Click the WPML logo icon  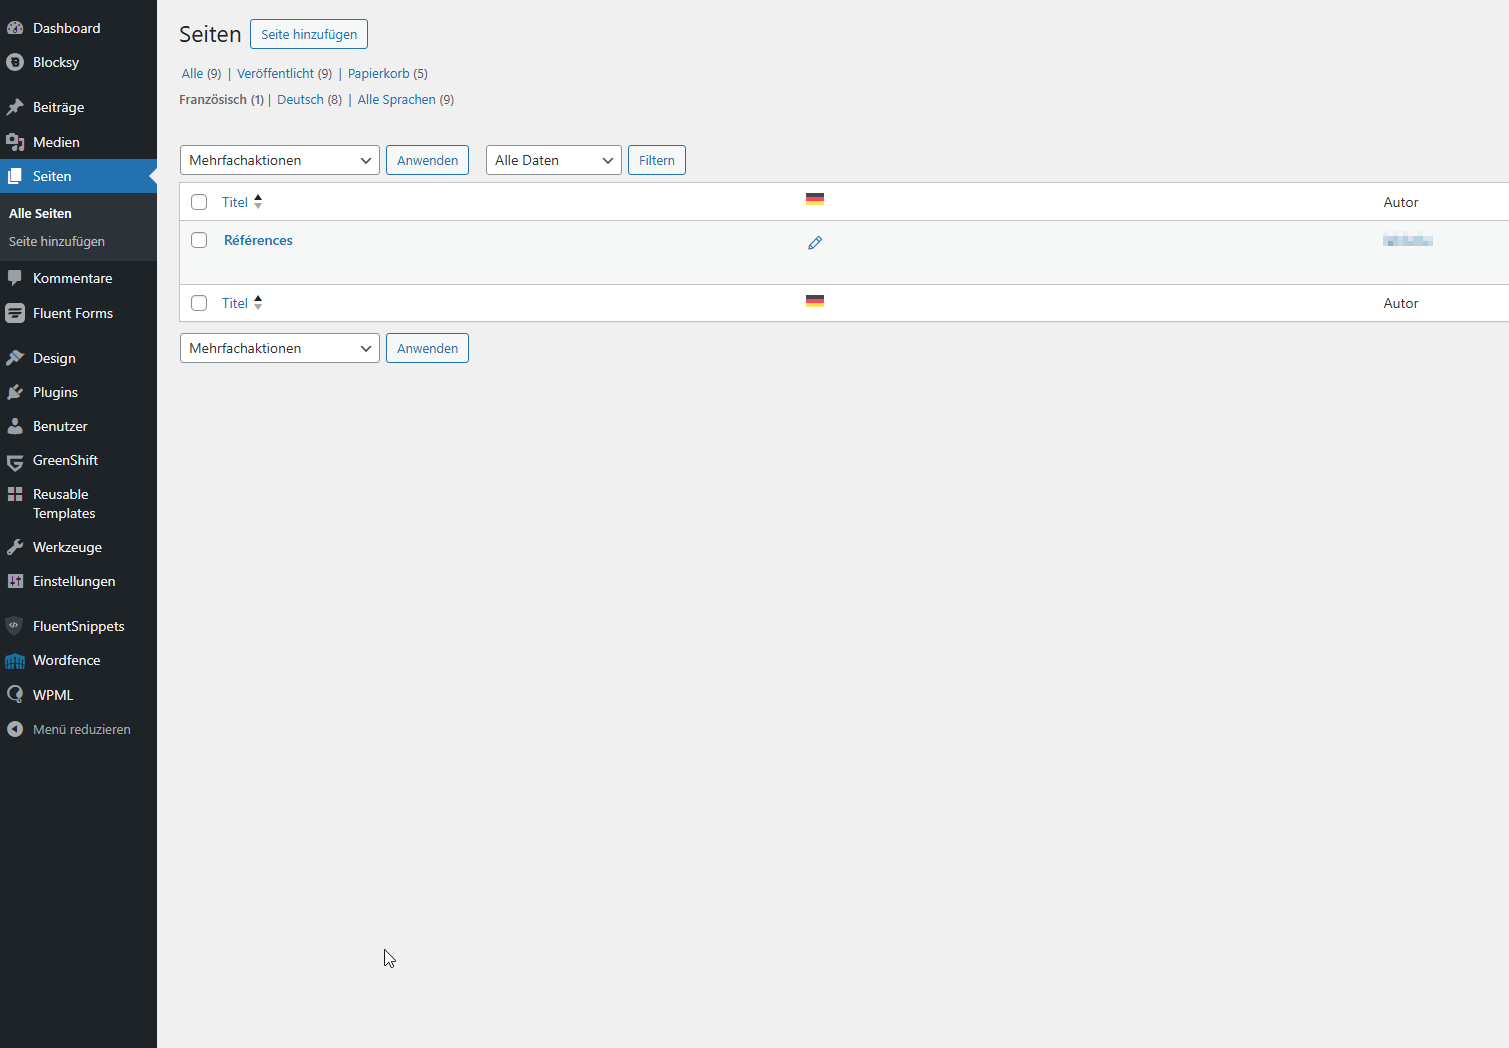[x=15, y=695]
